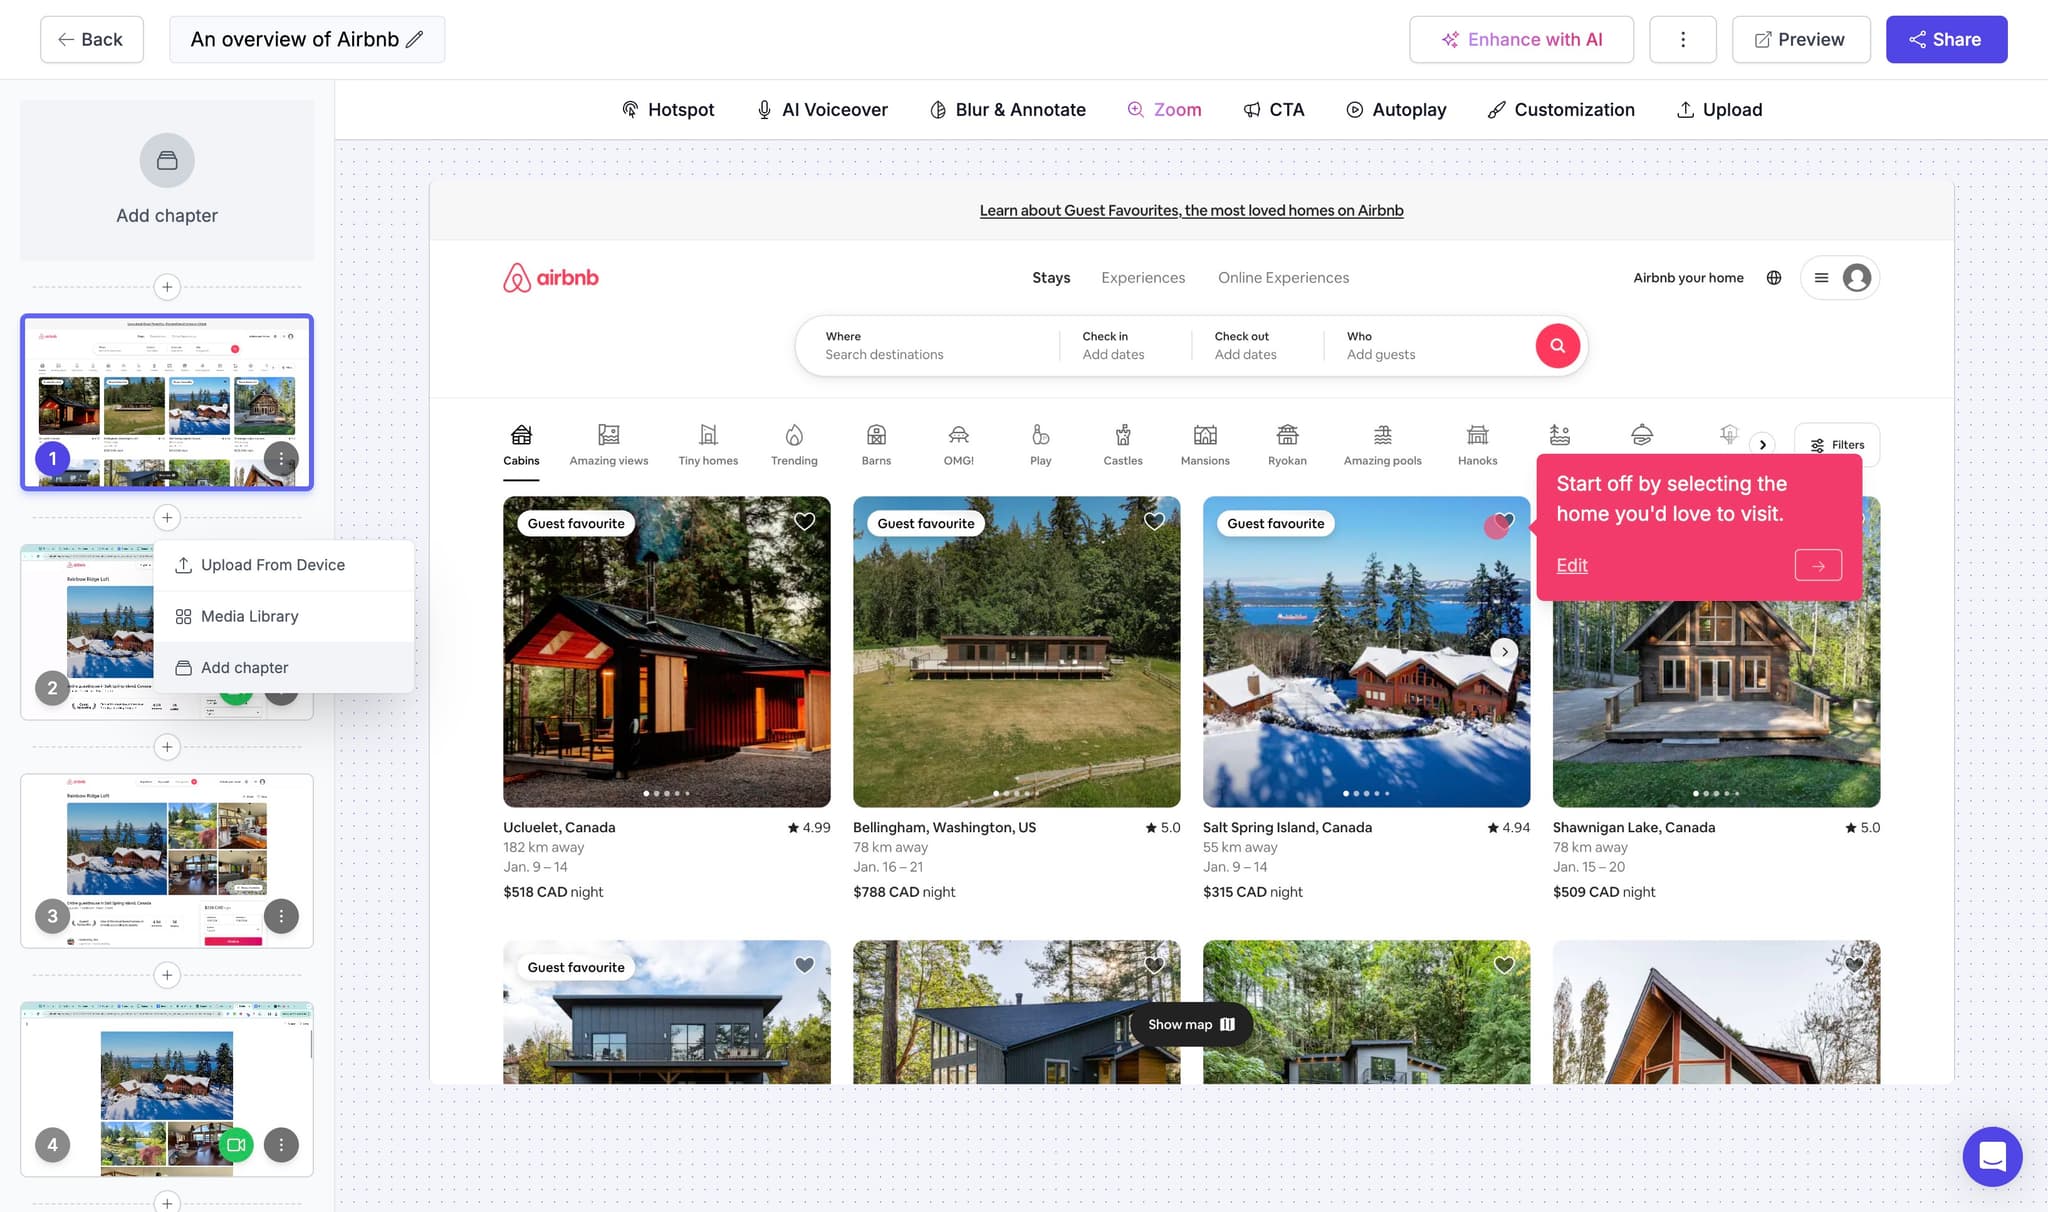Open the top bar three-dot menu
Screen dimensions: 2048x1212
click(1682, 40)
